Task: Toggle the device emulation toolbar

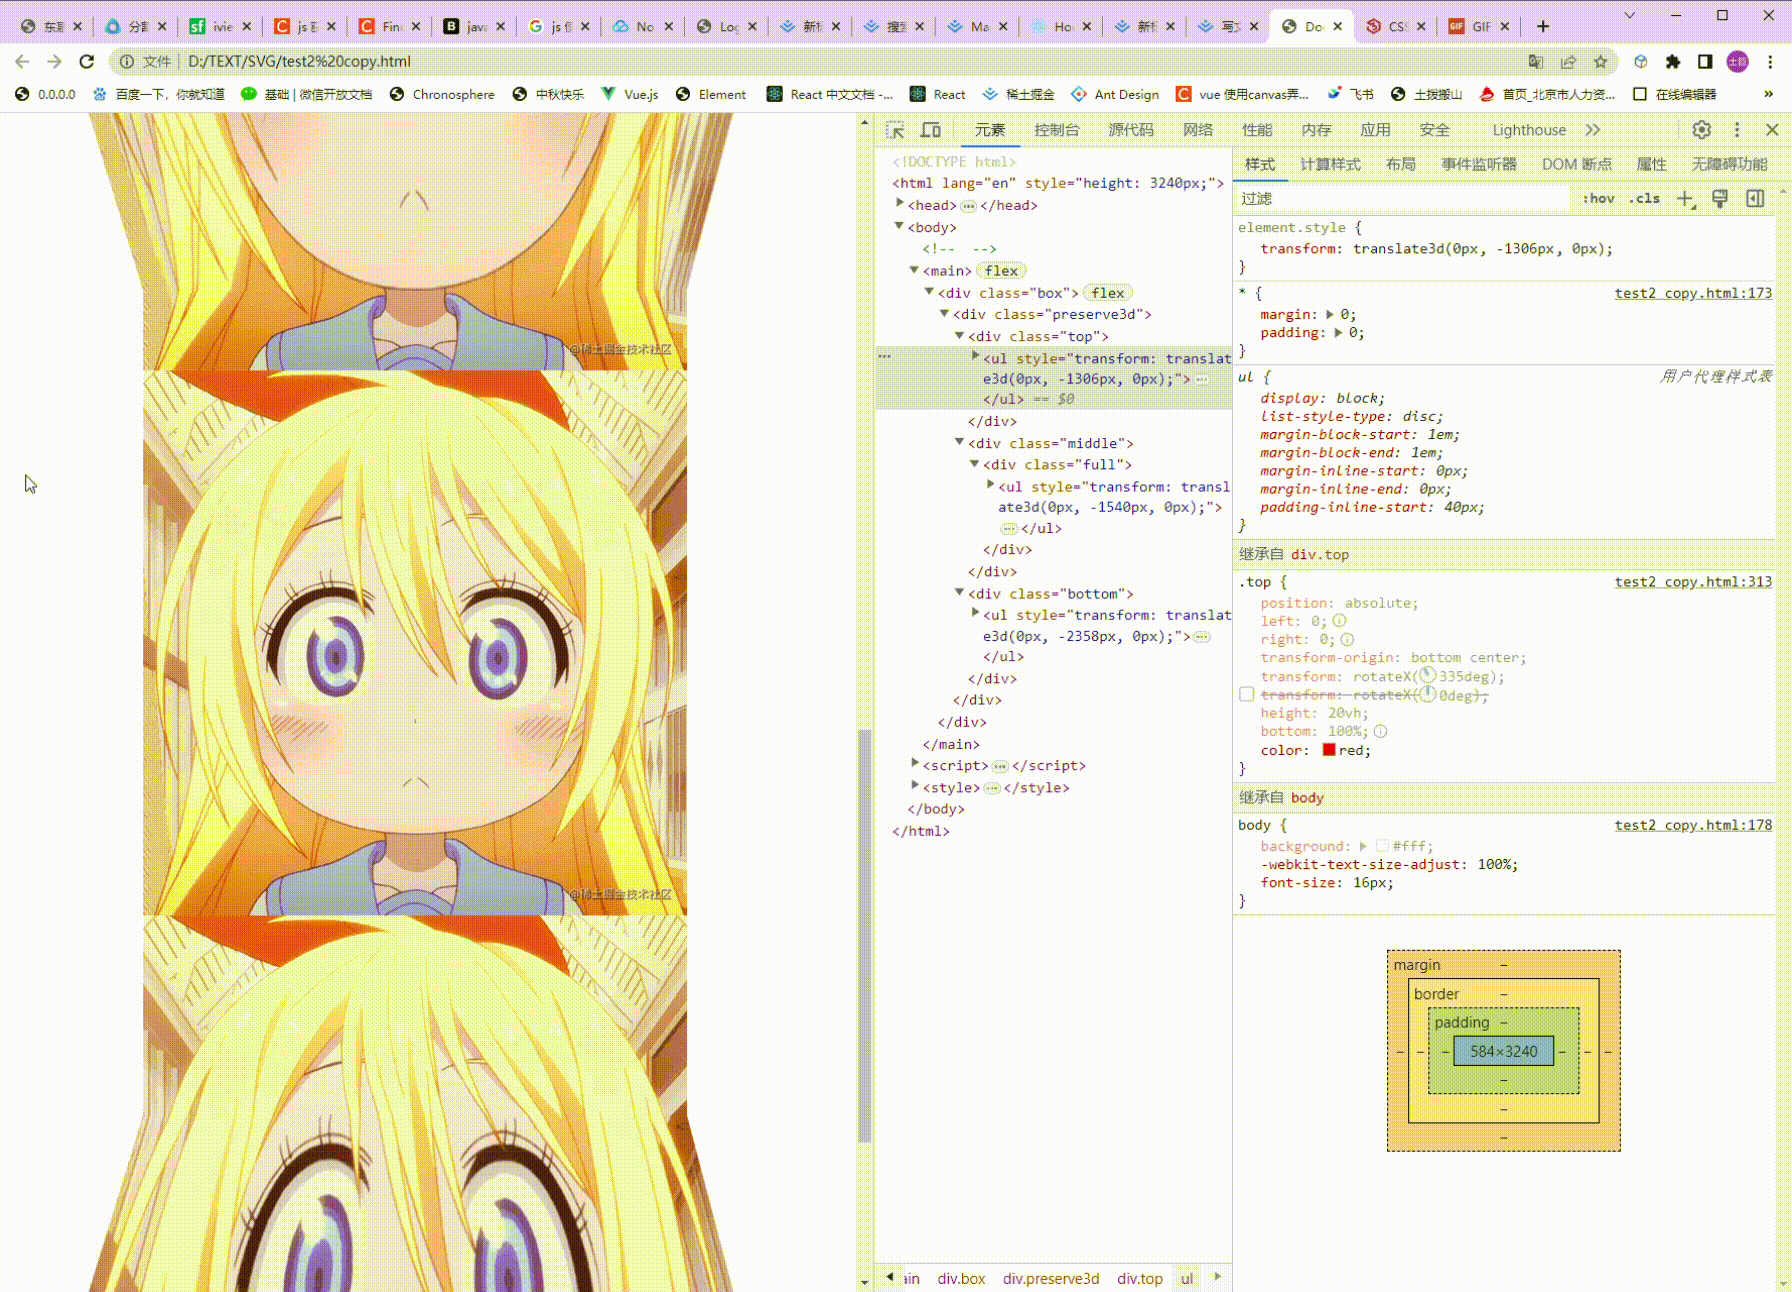Action: pos(930,129)
